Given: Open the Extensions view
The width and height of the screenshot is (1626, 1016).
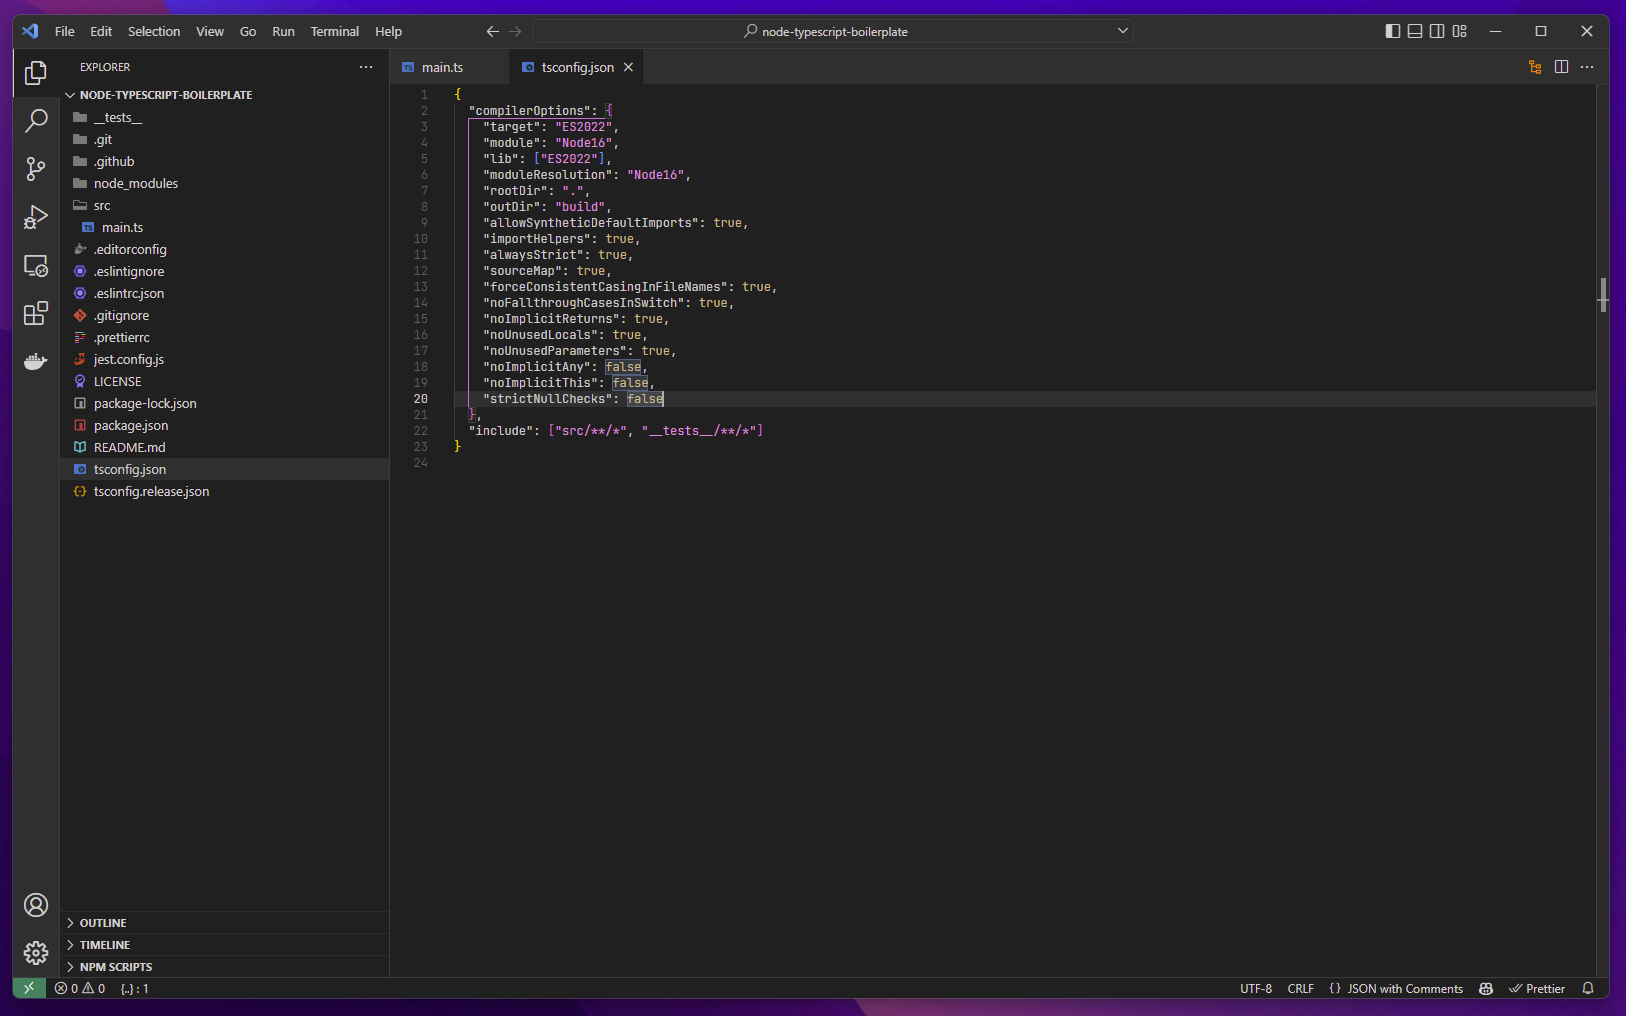Looking at the screenshot, I should tap(36, 314).
